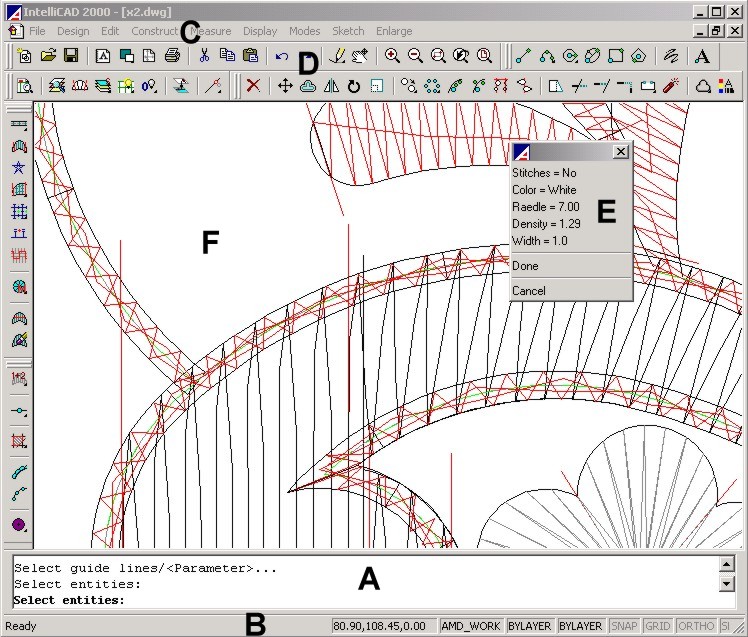The image size is (748, 637).
Task: Select the red X Delete tool
Action: [x=253, y=87]
